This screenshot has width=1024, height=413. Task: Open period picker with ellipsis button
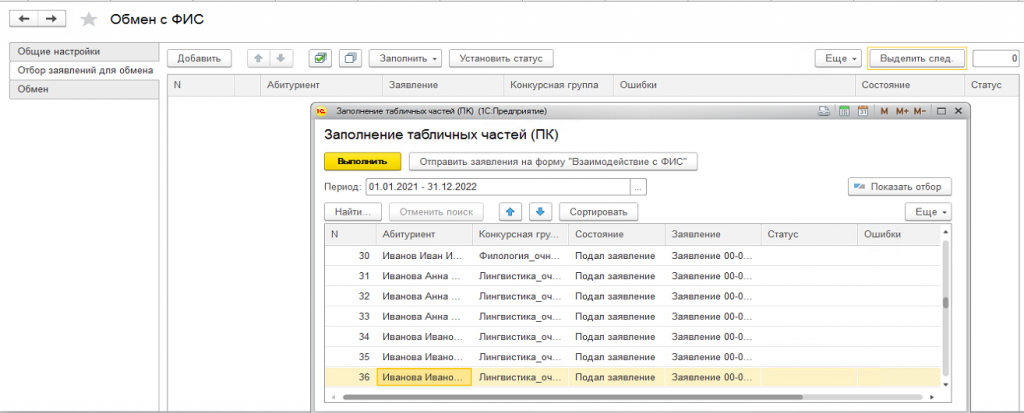tap(638, 187)
